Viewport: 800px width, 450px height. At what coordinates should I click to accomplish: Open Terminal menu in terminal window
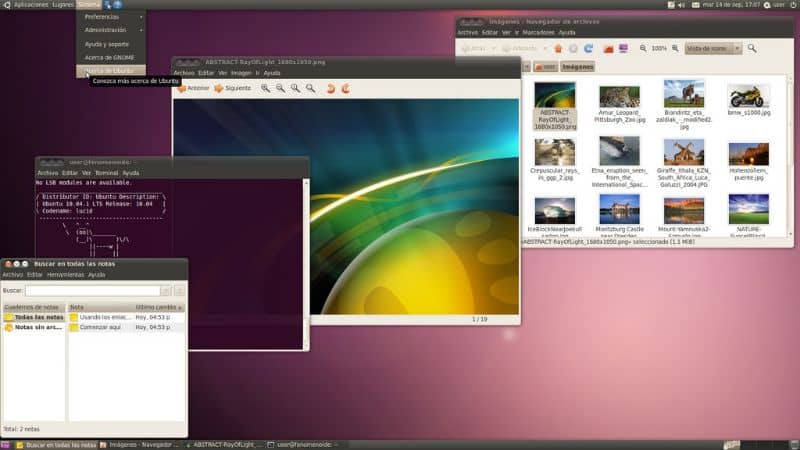click(x=107, y=173)
